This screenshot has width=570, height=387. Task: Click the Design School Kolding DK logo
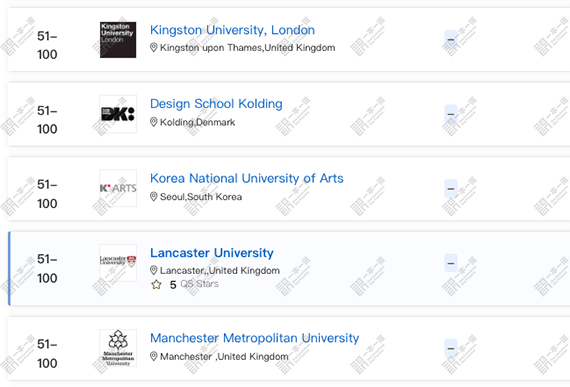click(x=118, y=114)
